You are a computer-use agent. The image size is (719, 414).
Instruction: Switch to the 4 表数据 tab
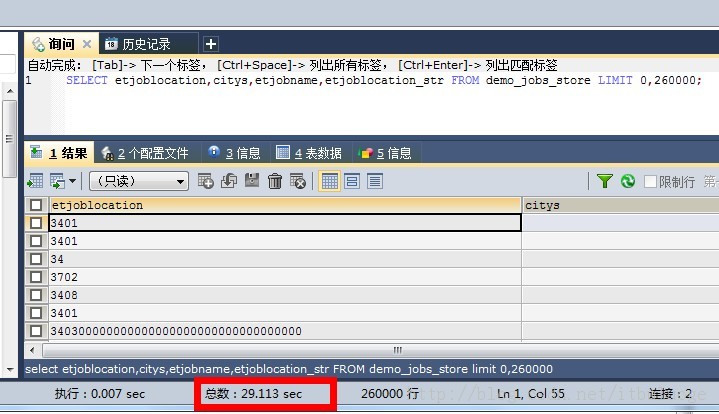coord(309,153)
